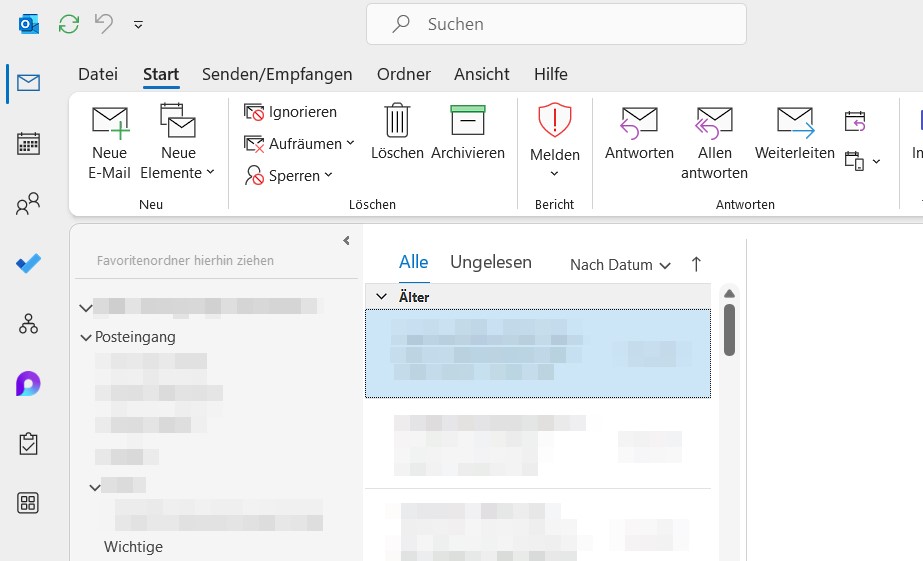Screen dimensions: 923x561
Task: Click the message list scrollbar thumb
Action: [x=729, y=330]
